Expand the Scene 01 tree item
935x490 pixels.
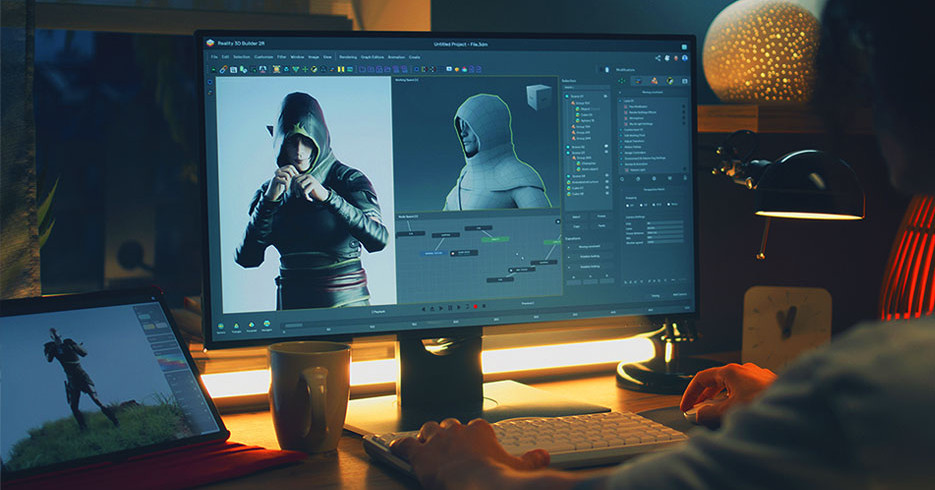(x=566, y=96)
